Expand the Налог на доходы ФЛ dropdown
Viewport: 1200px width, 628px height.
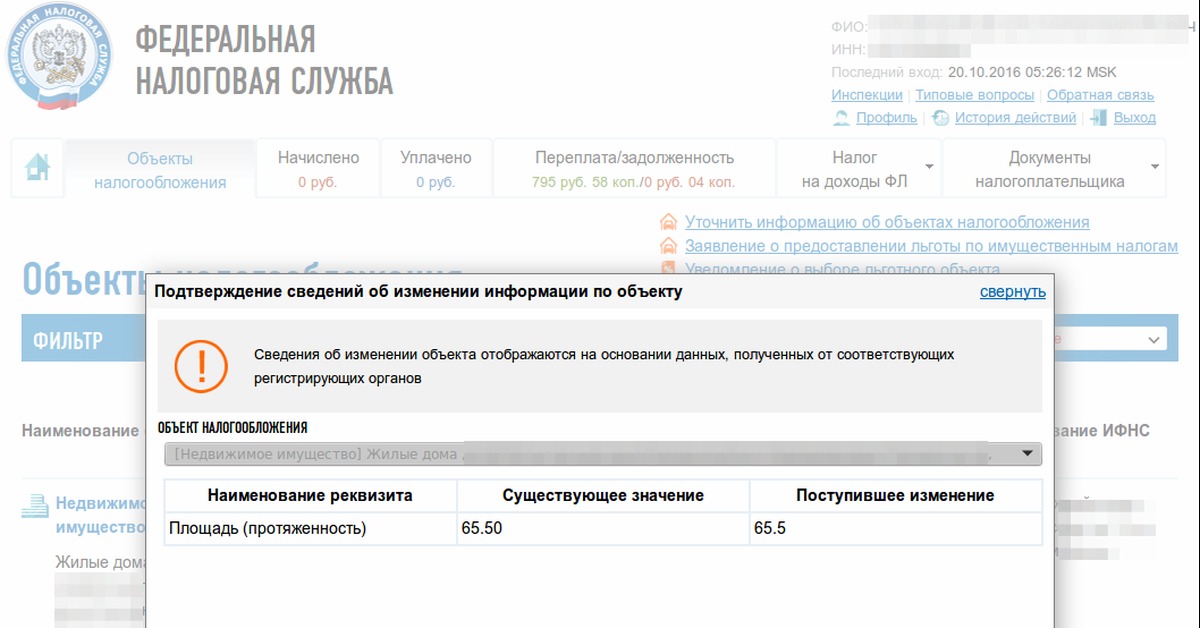929,167
